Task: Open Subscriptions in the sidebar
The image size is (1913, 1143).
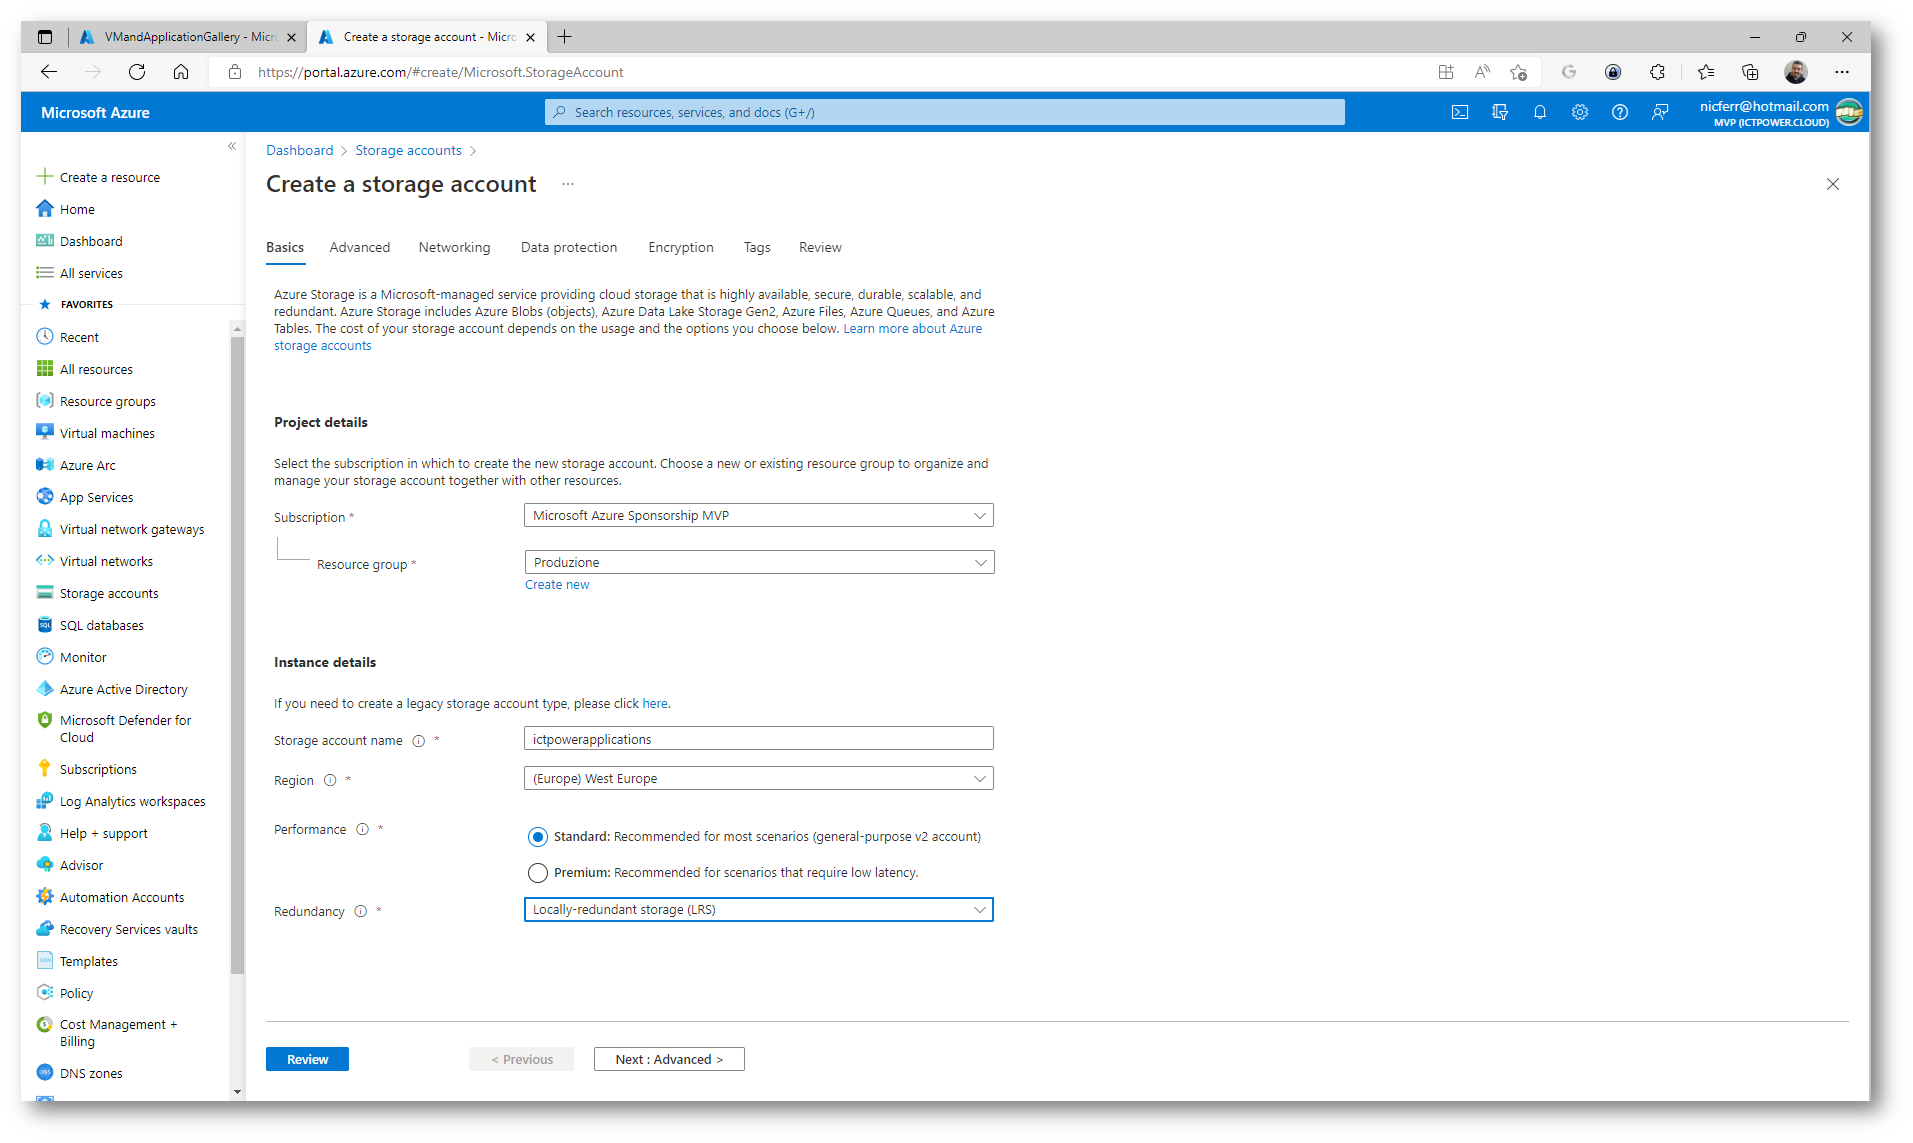Action: point(98,769)
